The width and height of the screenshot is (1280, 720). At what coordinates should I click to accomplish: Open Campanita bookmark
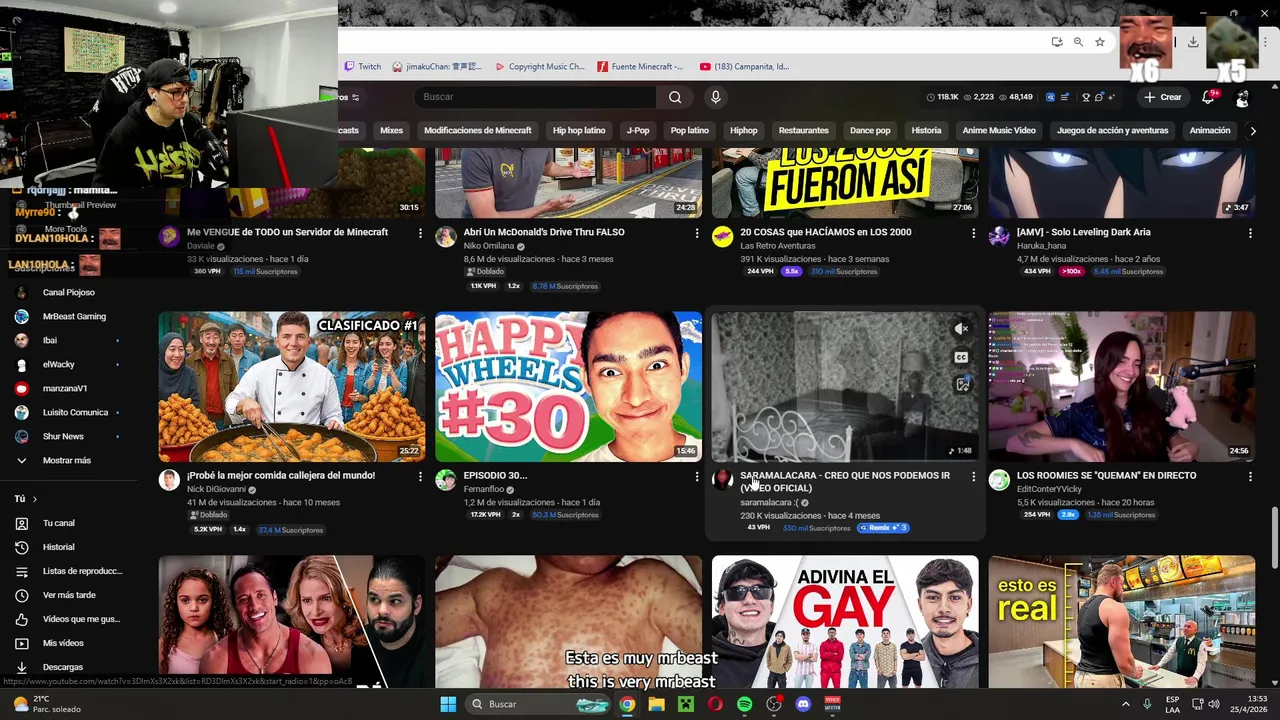coord(745,67)
